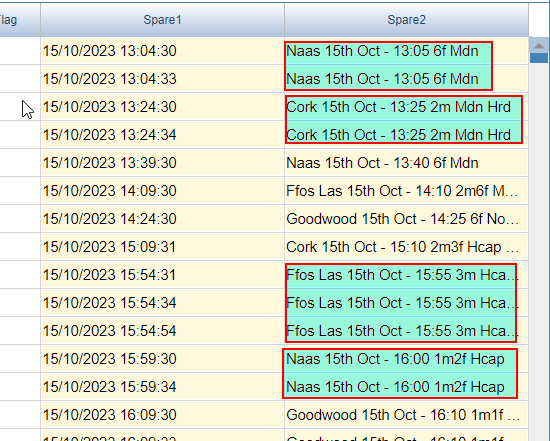Select cell 15/10/2023 13:39:30
Viewport: 550px width, 441px height.
[162, 163]
